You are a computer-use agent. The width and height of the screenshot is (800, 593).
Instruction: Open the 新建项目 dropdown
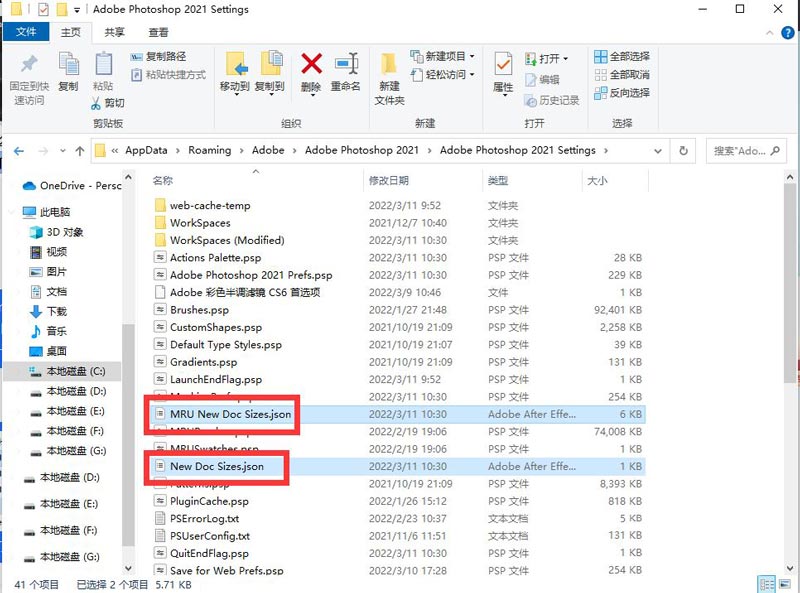pos(442,56)
